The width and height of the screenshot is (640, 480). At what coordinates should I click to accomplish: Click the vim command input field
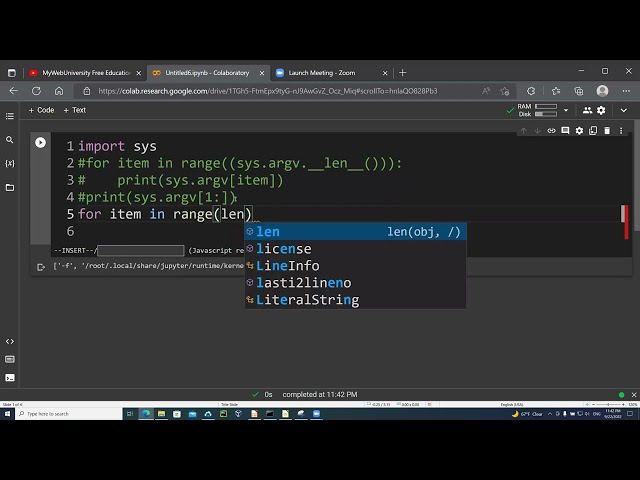(141, 250)
